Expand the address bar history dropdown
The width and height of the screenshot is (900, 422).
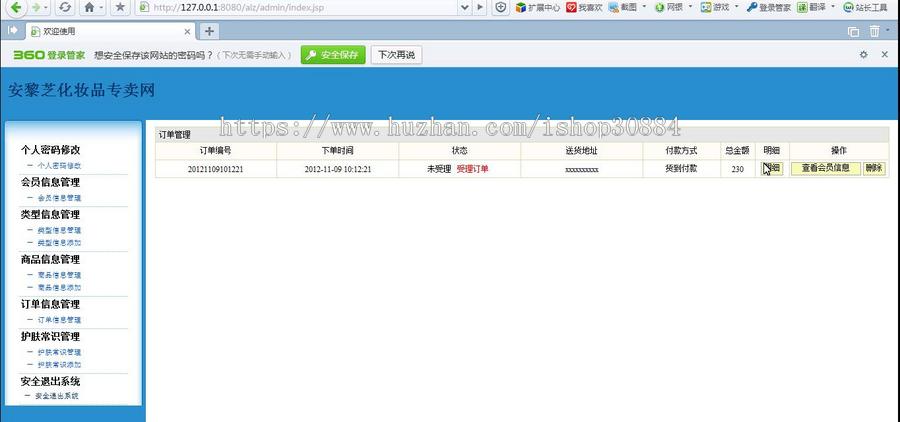[x=465, y=7]
